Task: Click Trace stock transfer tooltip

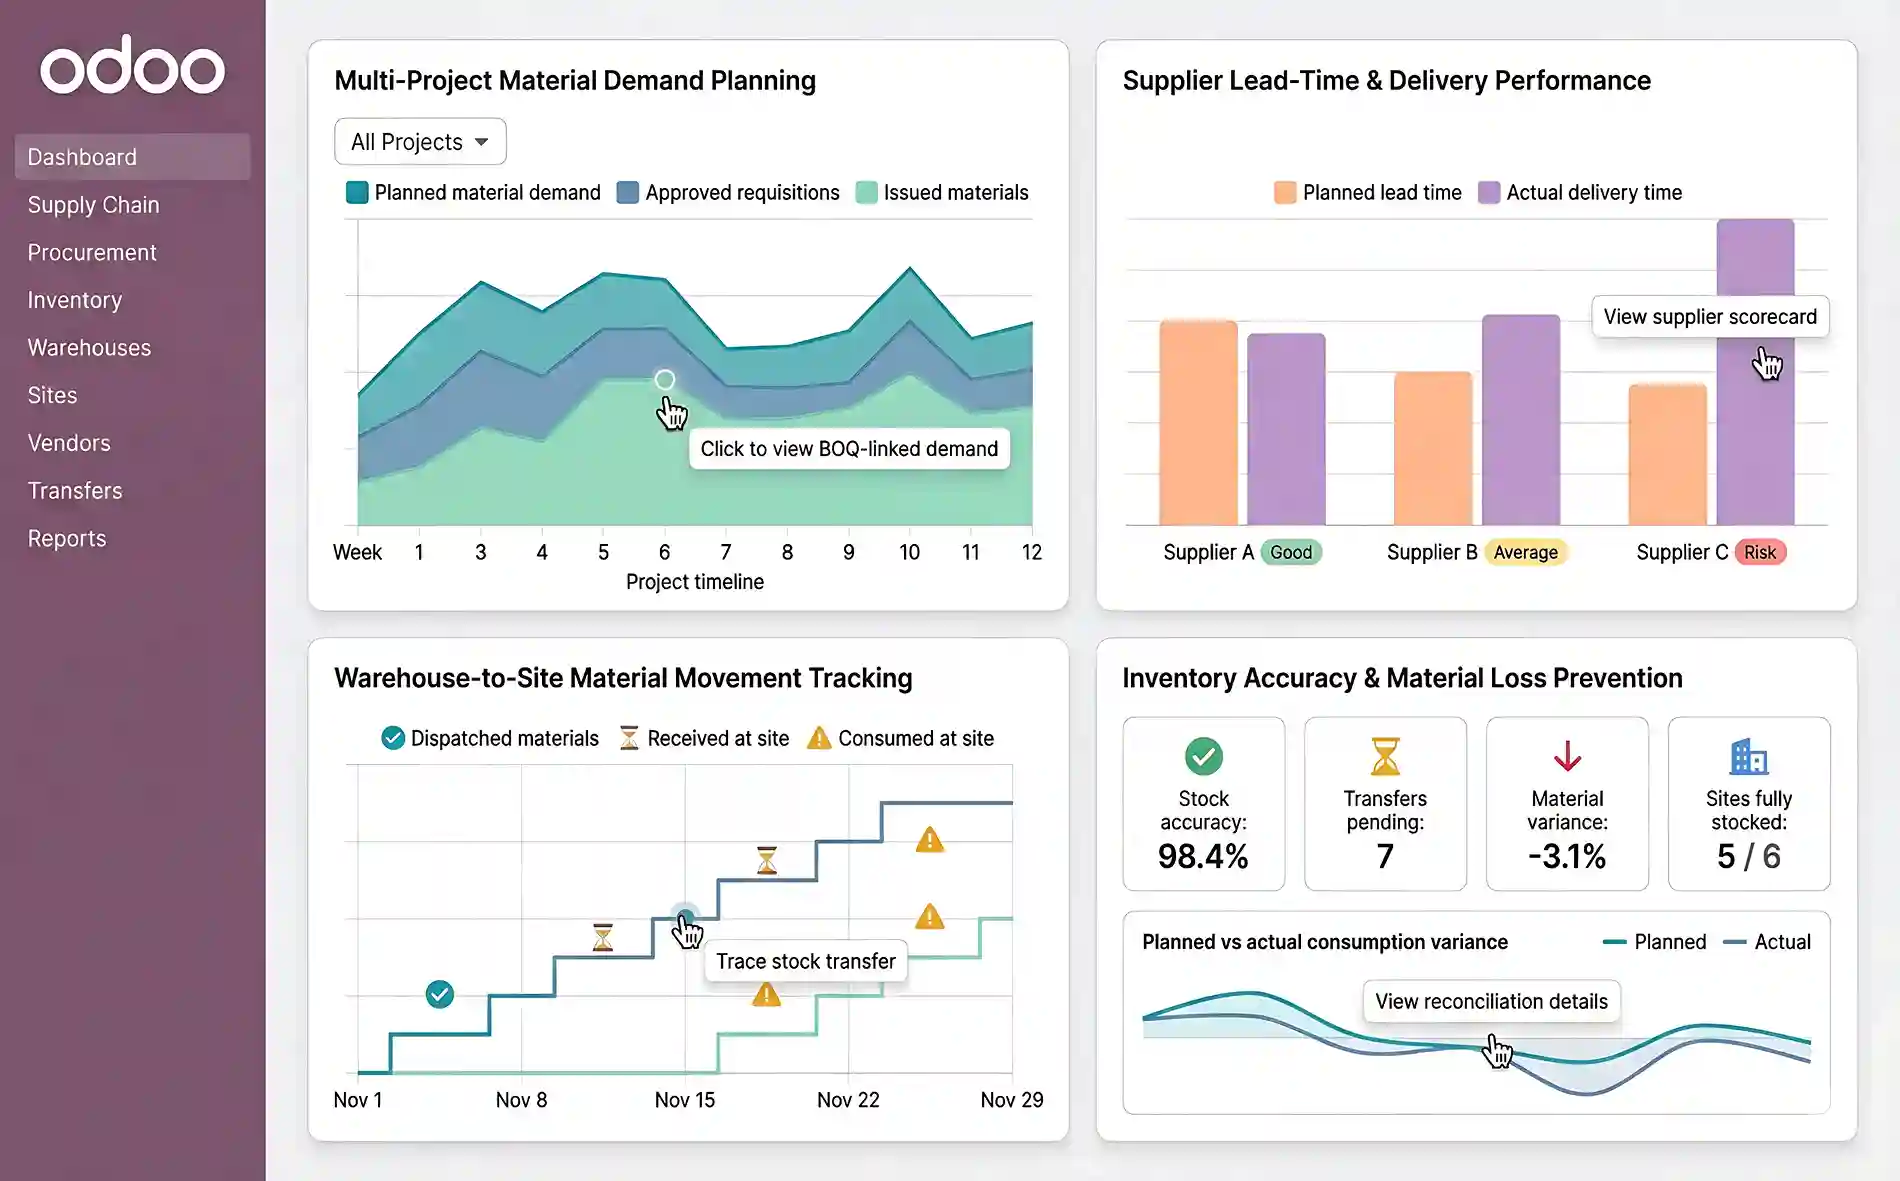Action: (805, 961)
